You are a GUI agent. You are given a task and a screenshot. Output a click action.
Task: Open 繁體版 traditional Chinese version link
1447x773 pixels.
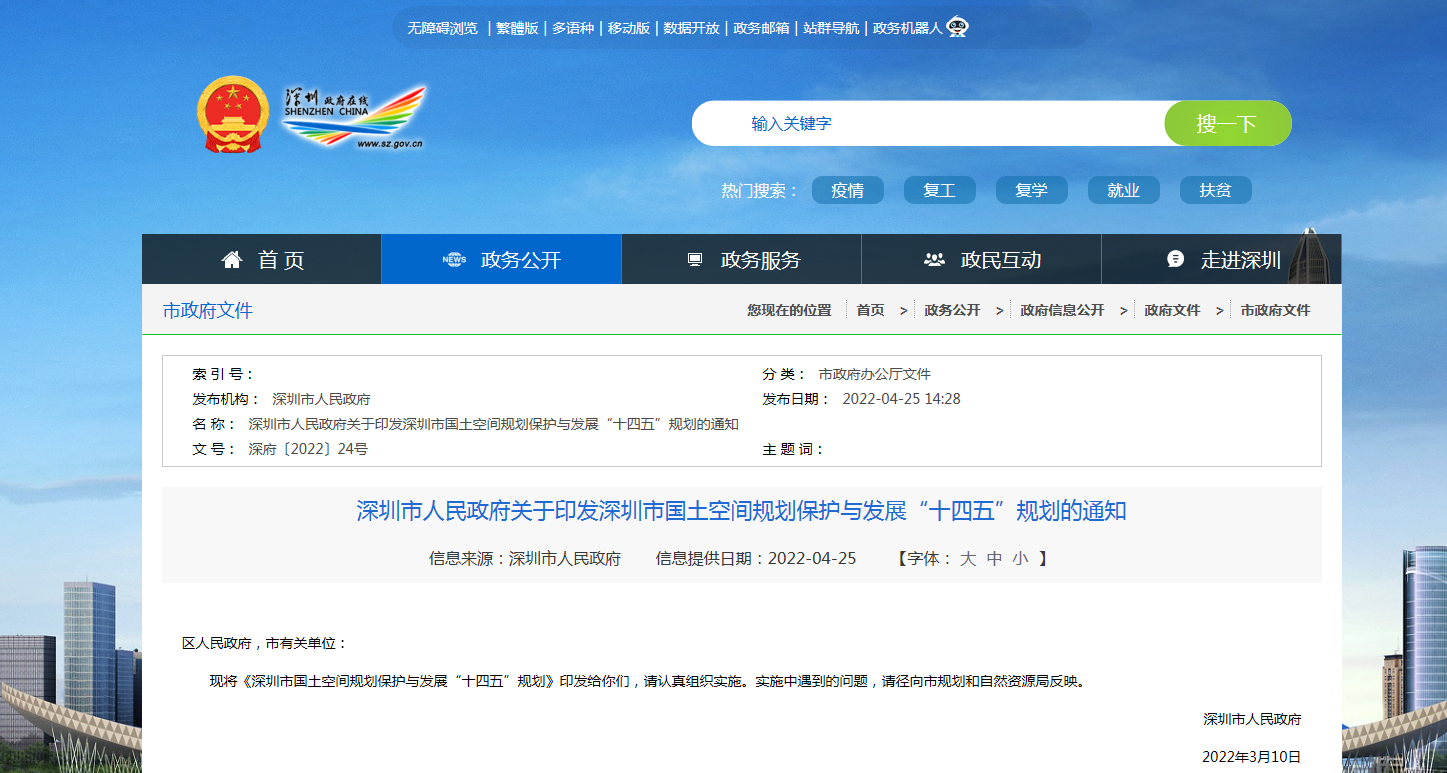pos(517,28)
